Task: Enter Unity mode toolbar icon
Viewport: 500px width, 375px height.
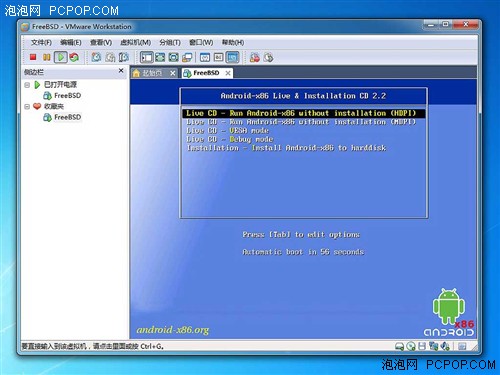Action: tap(187, 57)
